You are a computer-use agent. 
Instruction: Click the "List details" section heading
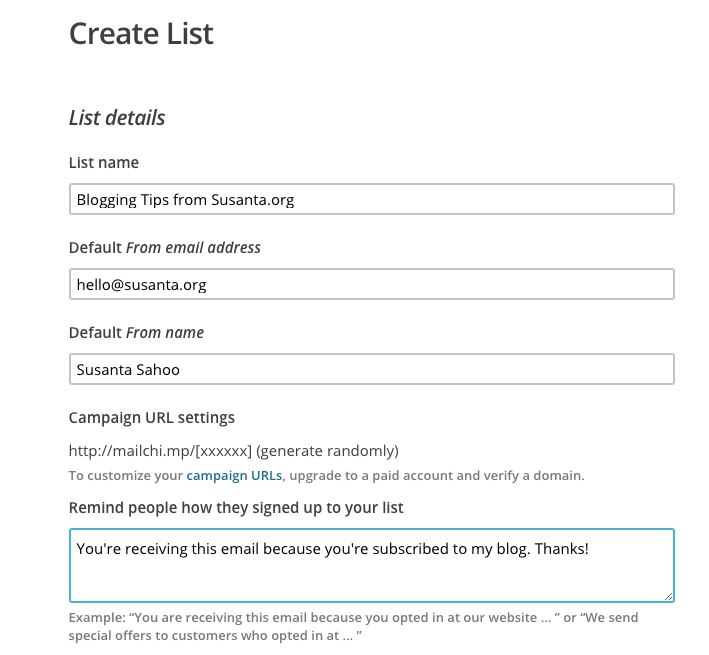(117, 118)
